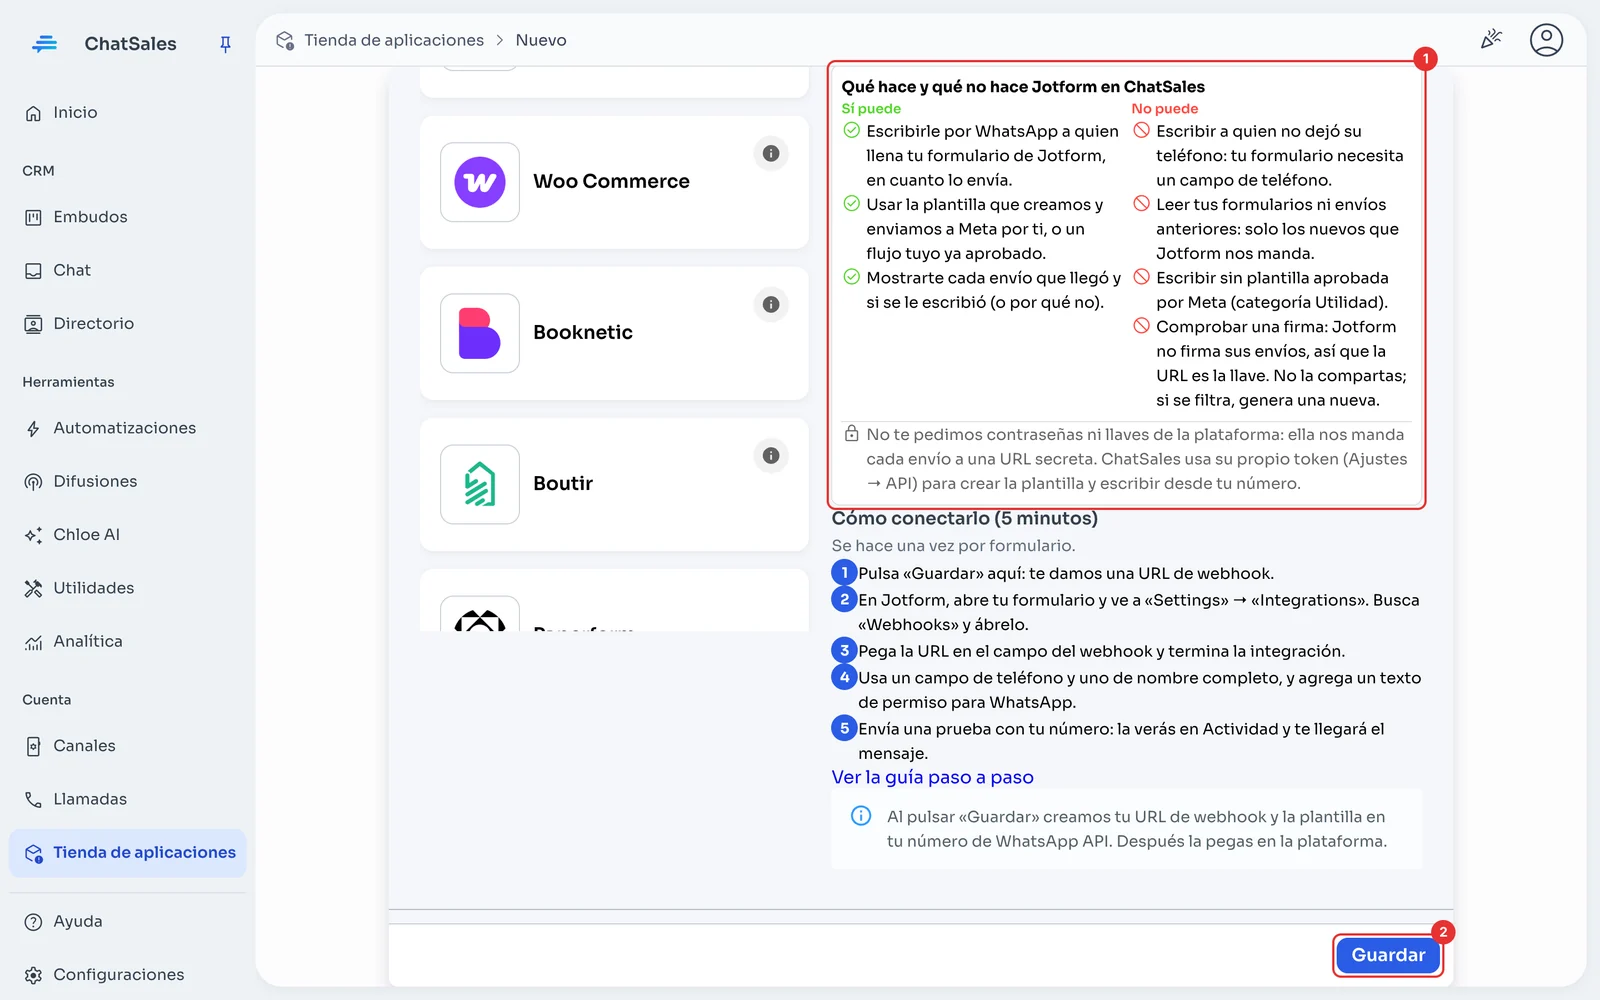The height and width of the screenshot is (1000, 1600).
Task: Open the Chat section
Action: pos(127,270)
